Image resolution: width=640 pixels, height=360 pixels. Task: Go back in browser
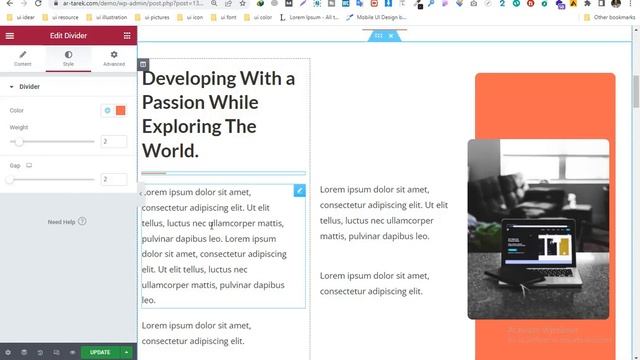[x=9, y=3]
